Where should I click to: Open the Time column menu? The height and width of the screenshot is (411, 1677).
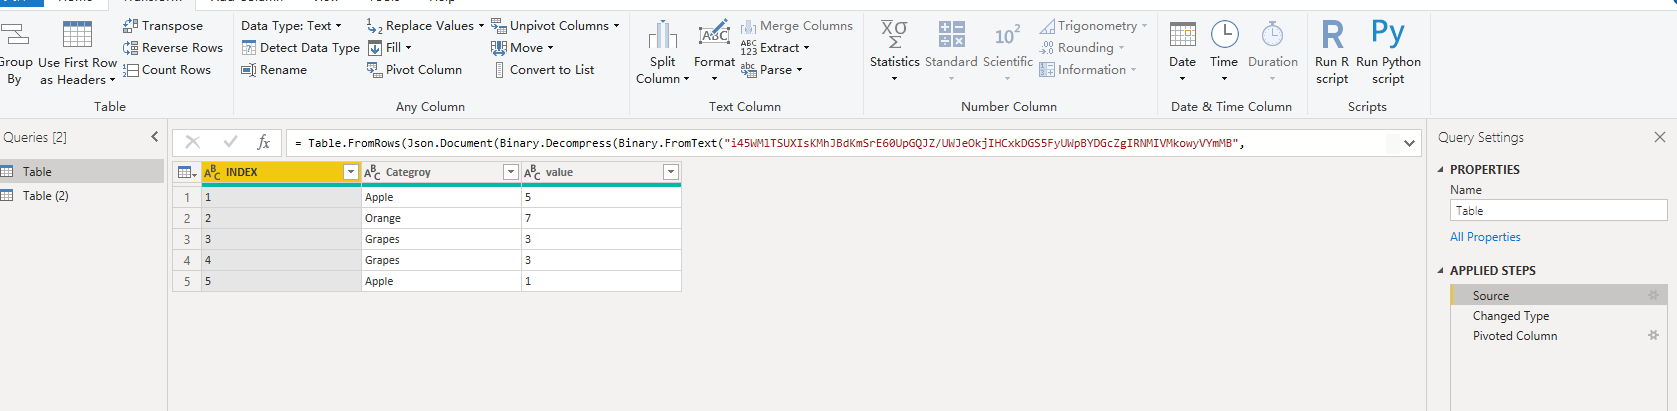[1224, 52]
